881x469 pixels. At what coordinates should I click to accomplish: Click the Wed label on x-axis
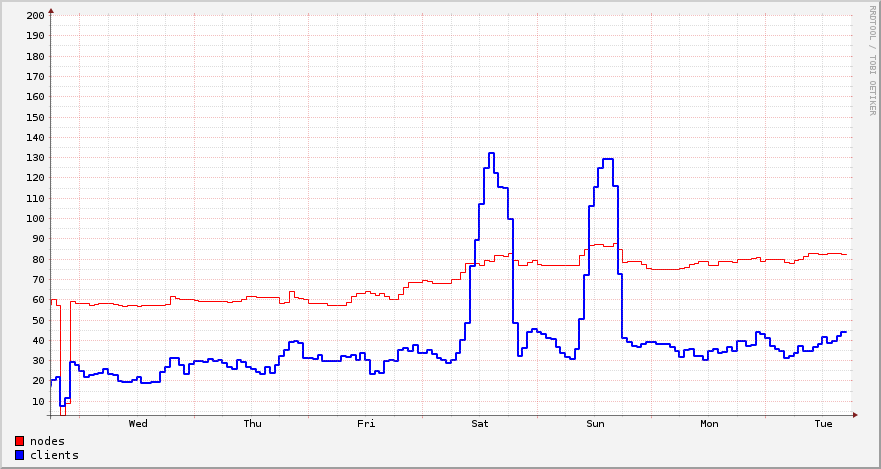coord(138,424)
